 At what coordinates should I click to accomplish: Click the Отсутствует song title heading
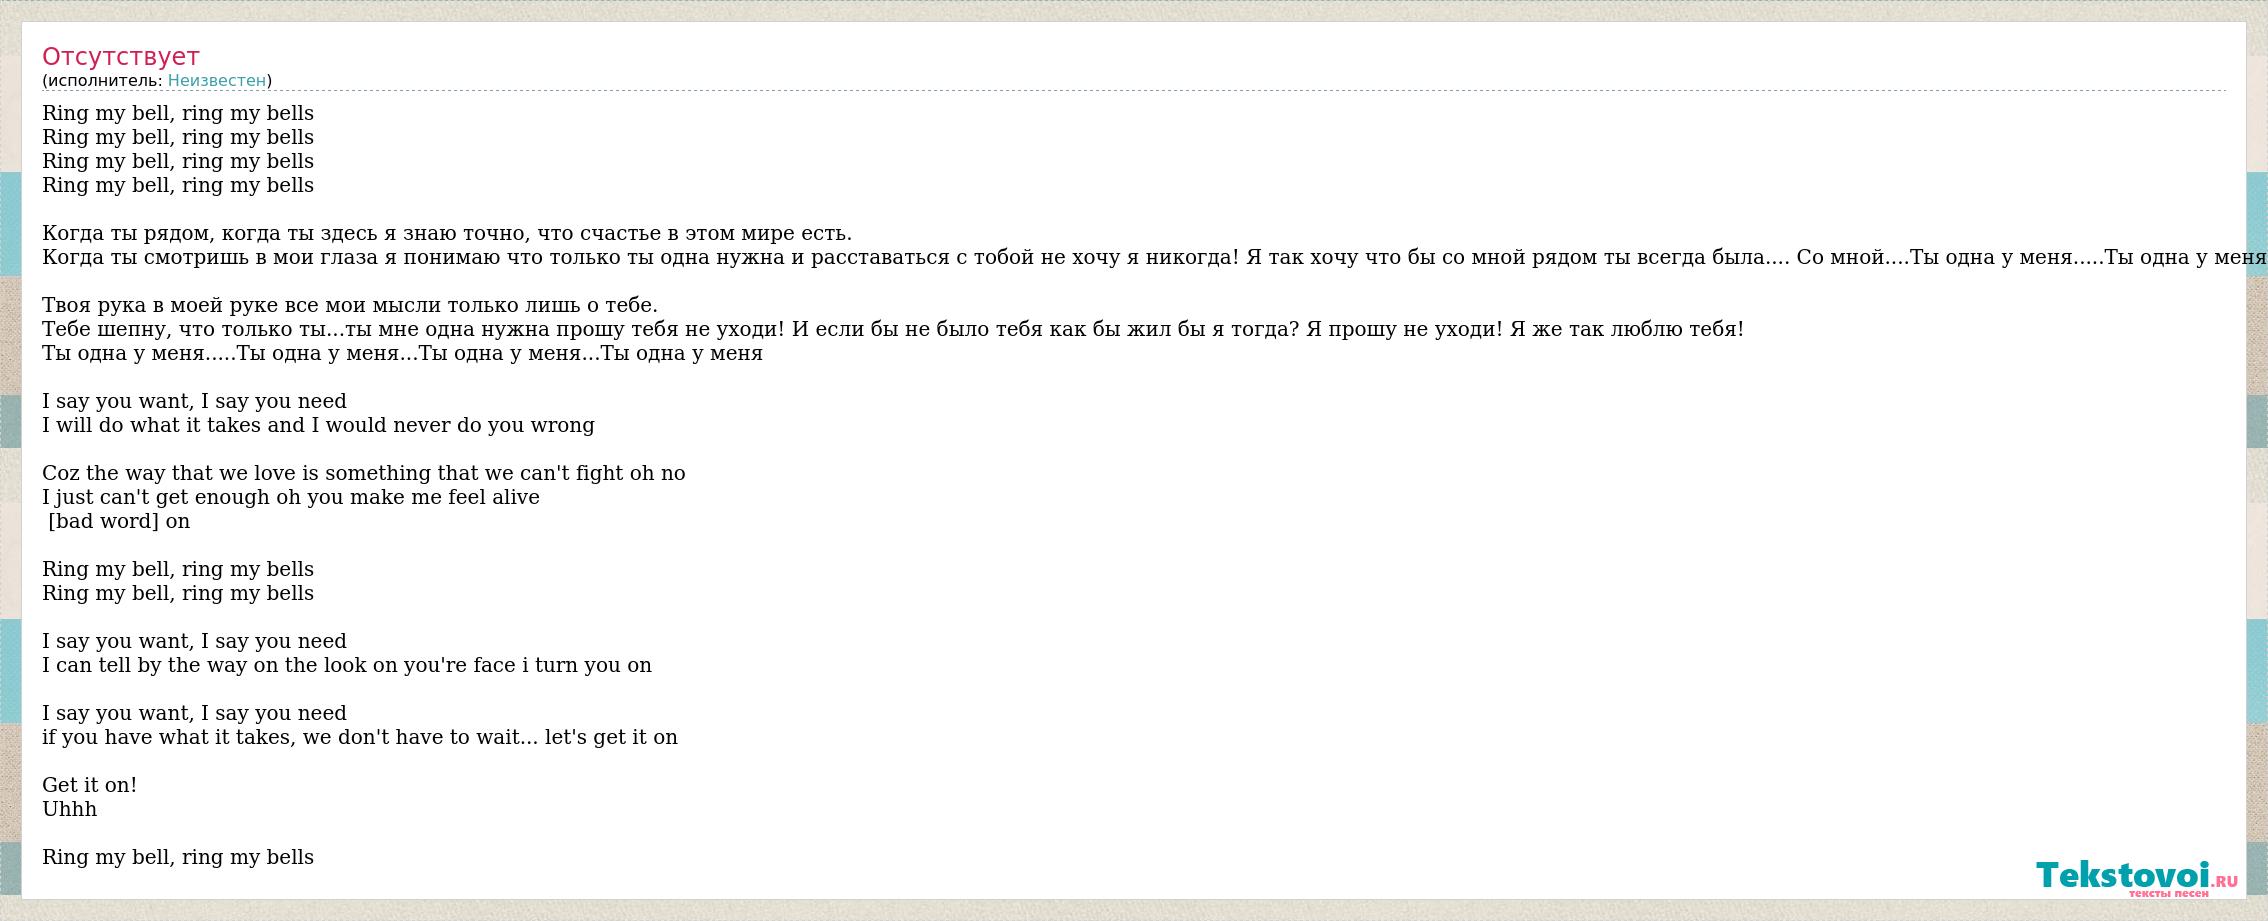click(121, 56)
